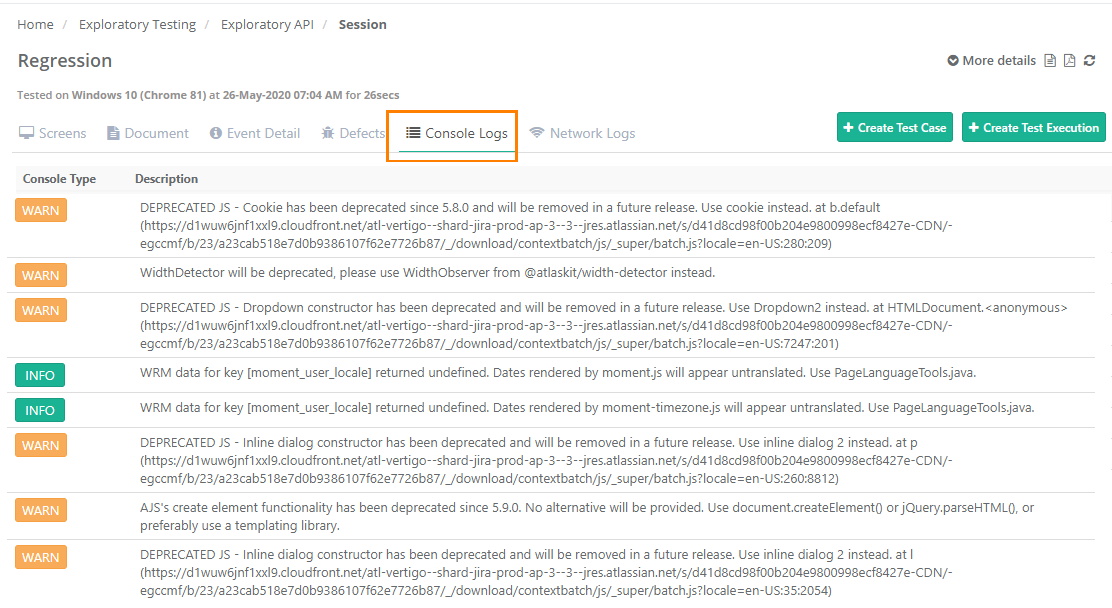This screenshot has width=1112, height=608.
Task: Go to Exploratory API breadcrumb
Action: pos(267,24)
